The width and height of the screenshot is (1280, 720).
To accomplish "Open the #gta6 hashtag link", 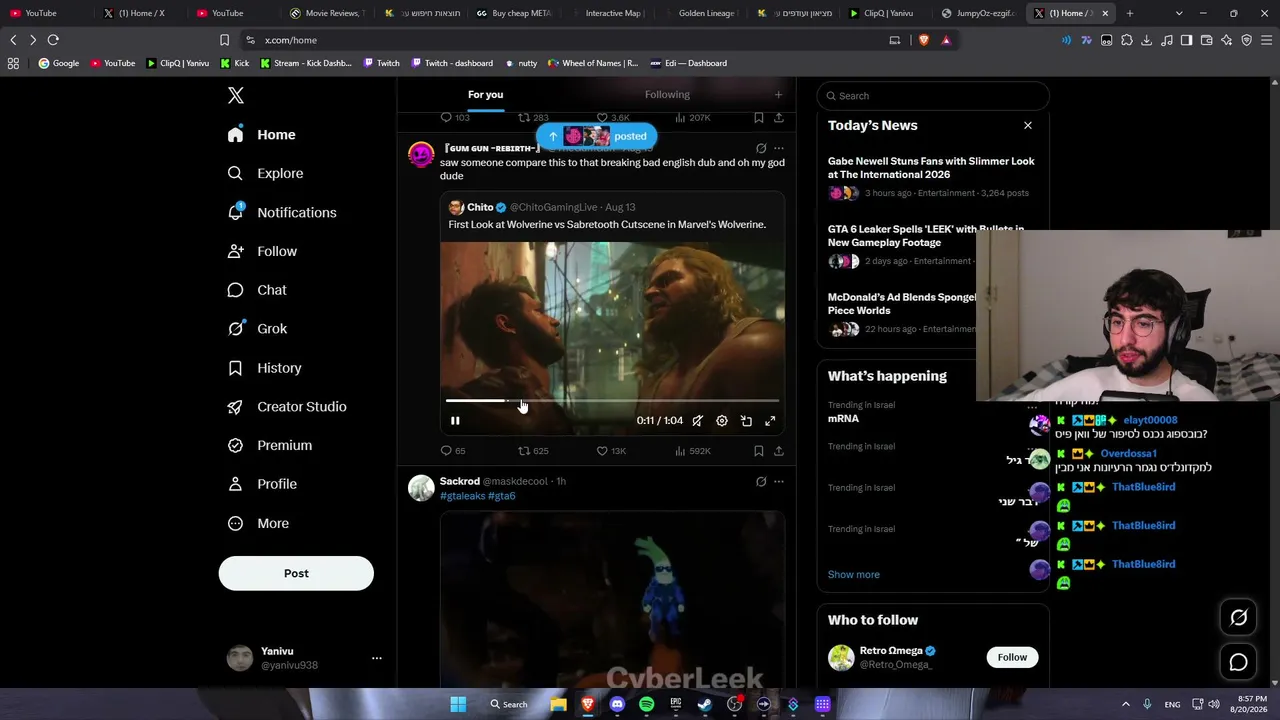I will (502, 496).
